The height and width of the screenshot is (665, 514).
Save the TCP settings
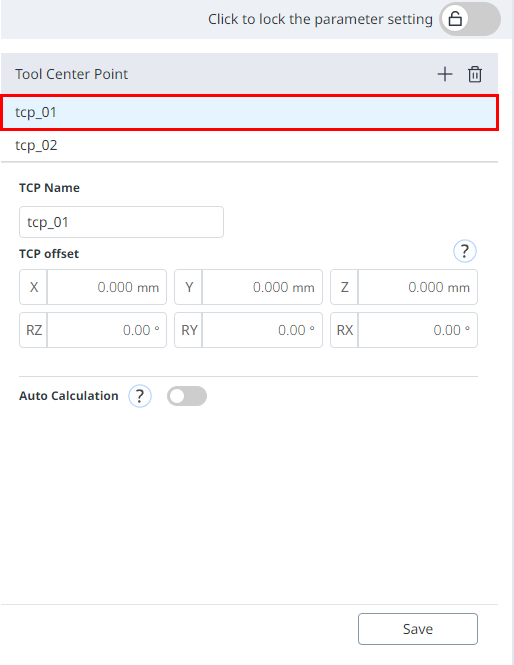pyautogui.click(x=418, y=629)
